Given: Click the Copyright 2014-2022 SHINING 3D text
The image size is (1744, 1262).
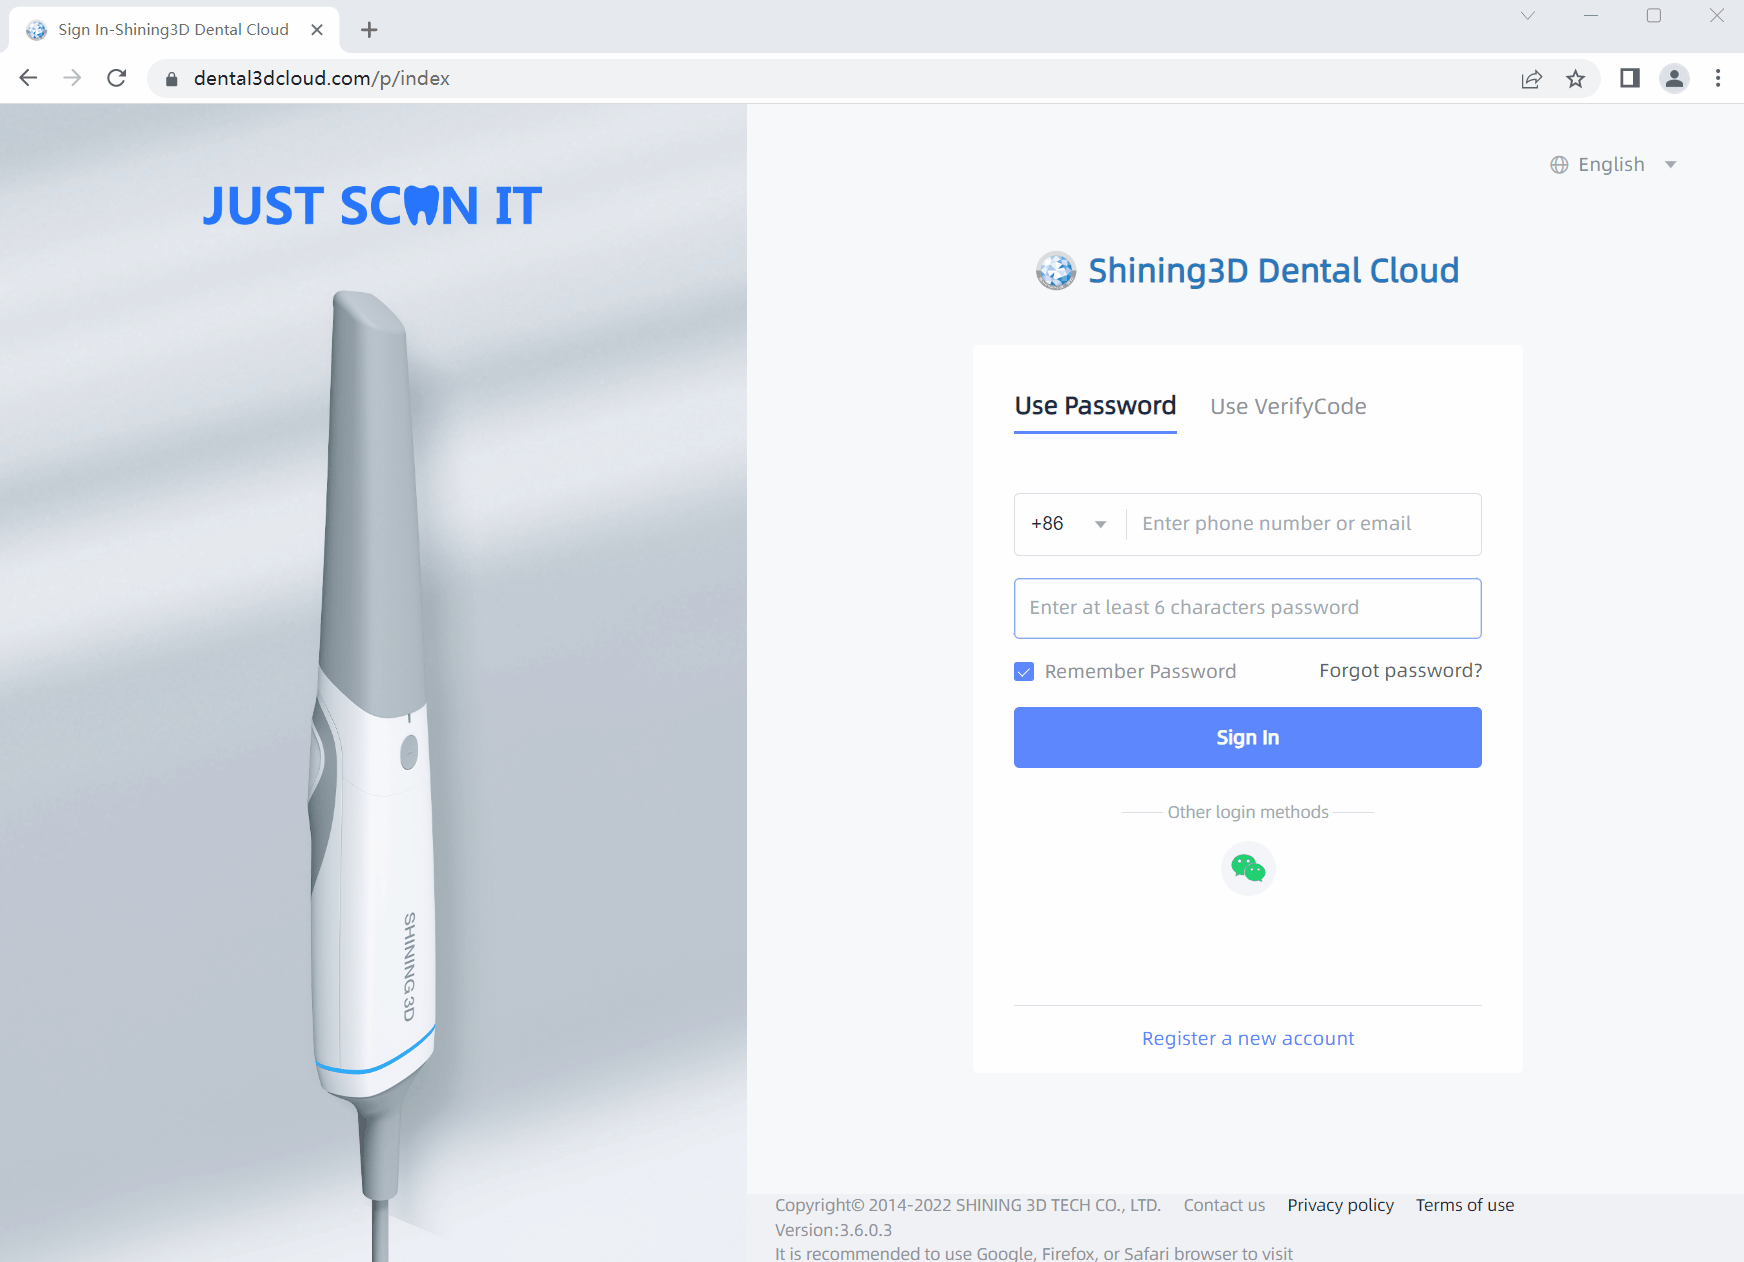Looking at the screenshot, I should click(x=968, y=1205).
